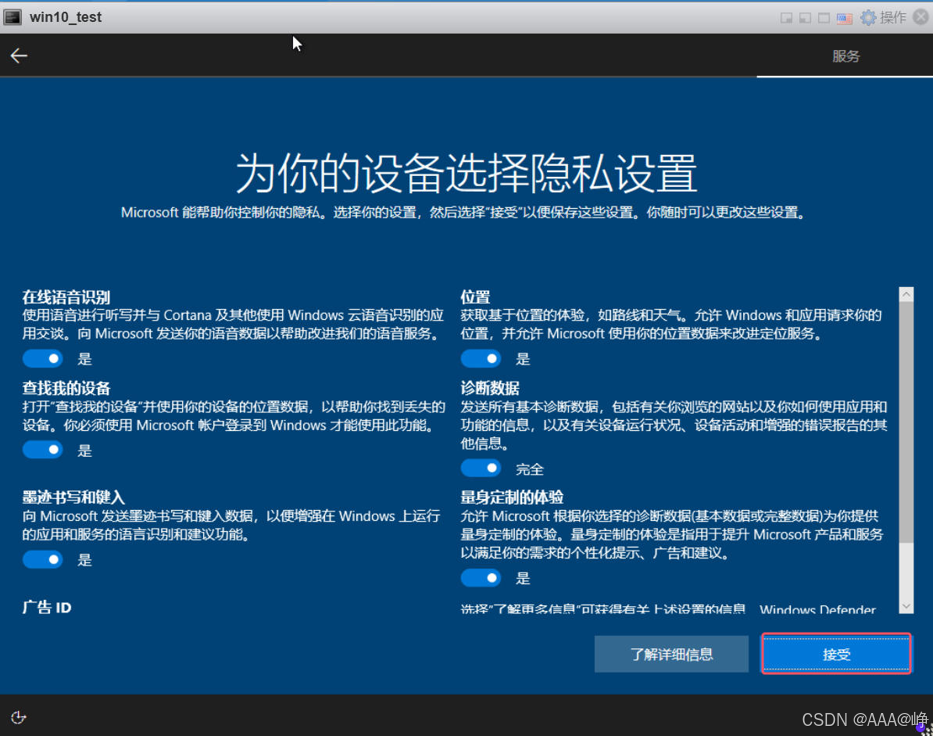Click the 接受 button
The width and height of the screenshot is (933, 736).
pyautogui.click(x=836, y=654)
